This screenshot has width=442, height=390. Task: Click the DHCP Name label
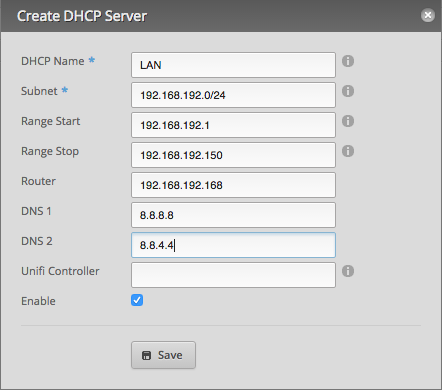click(53, 61)
